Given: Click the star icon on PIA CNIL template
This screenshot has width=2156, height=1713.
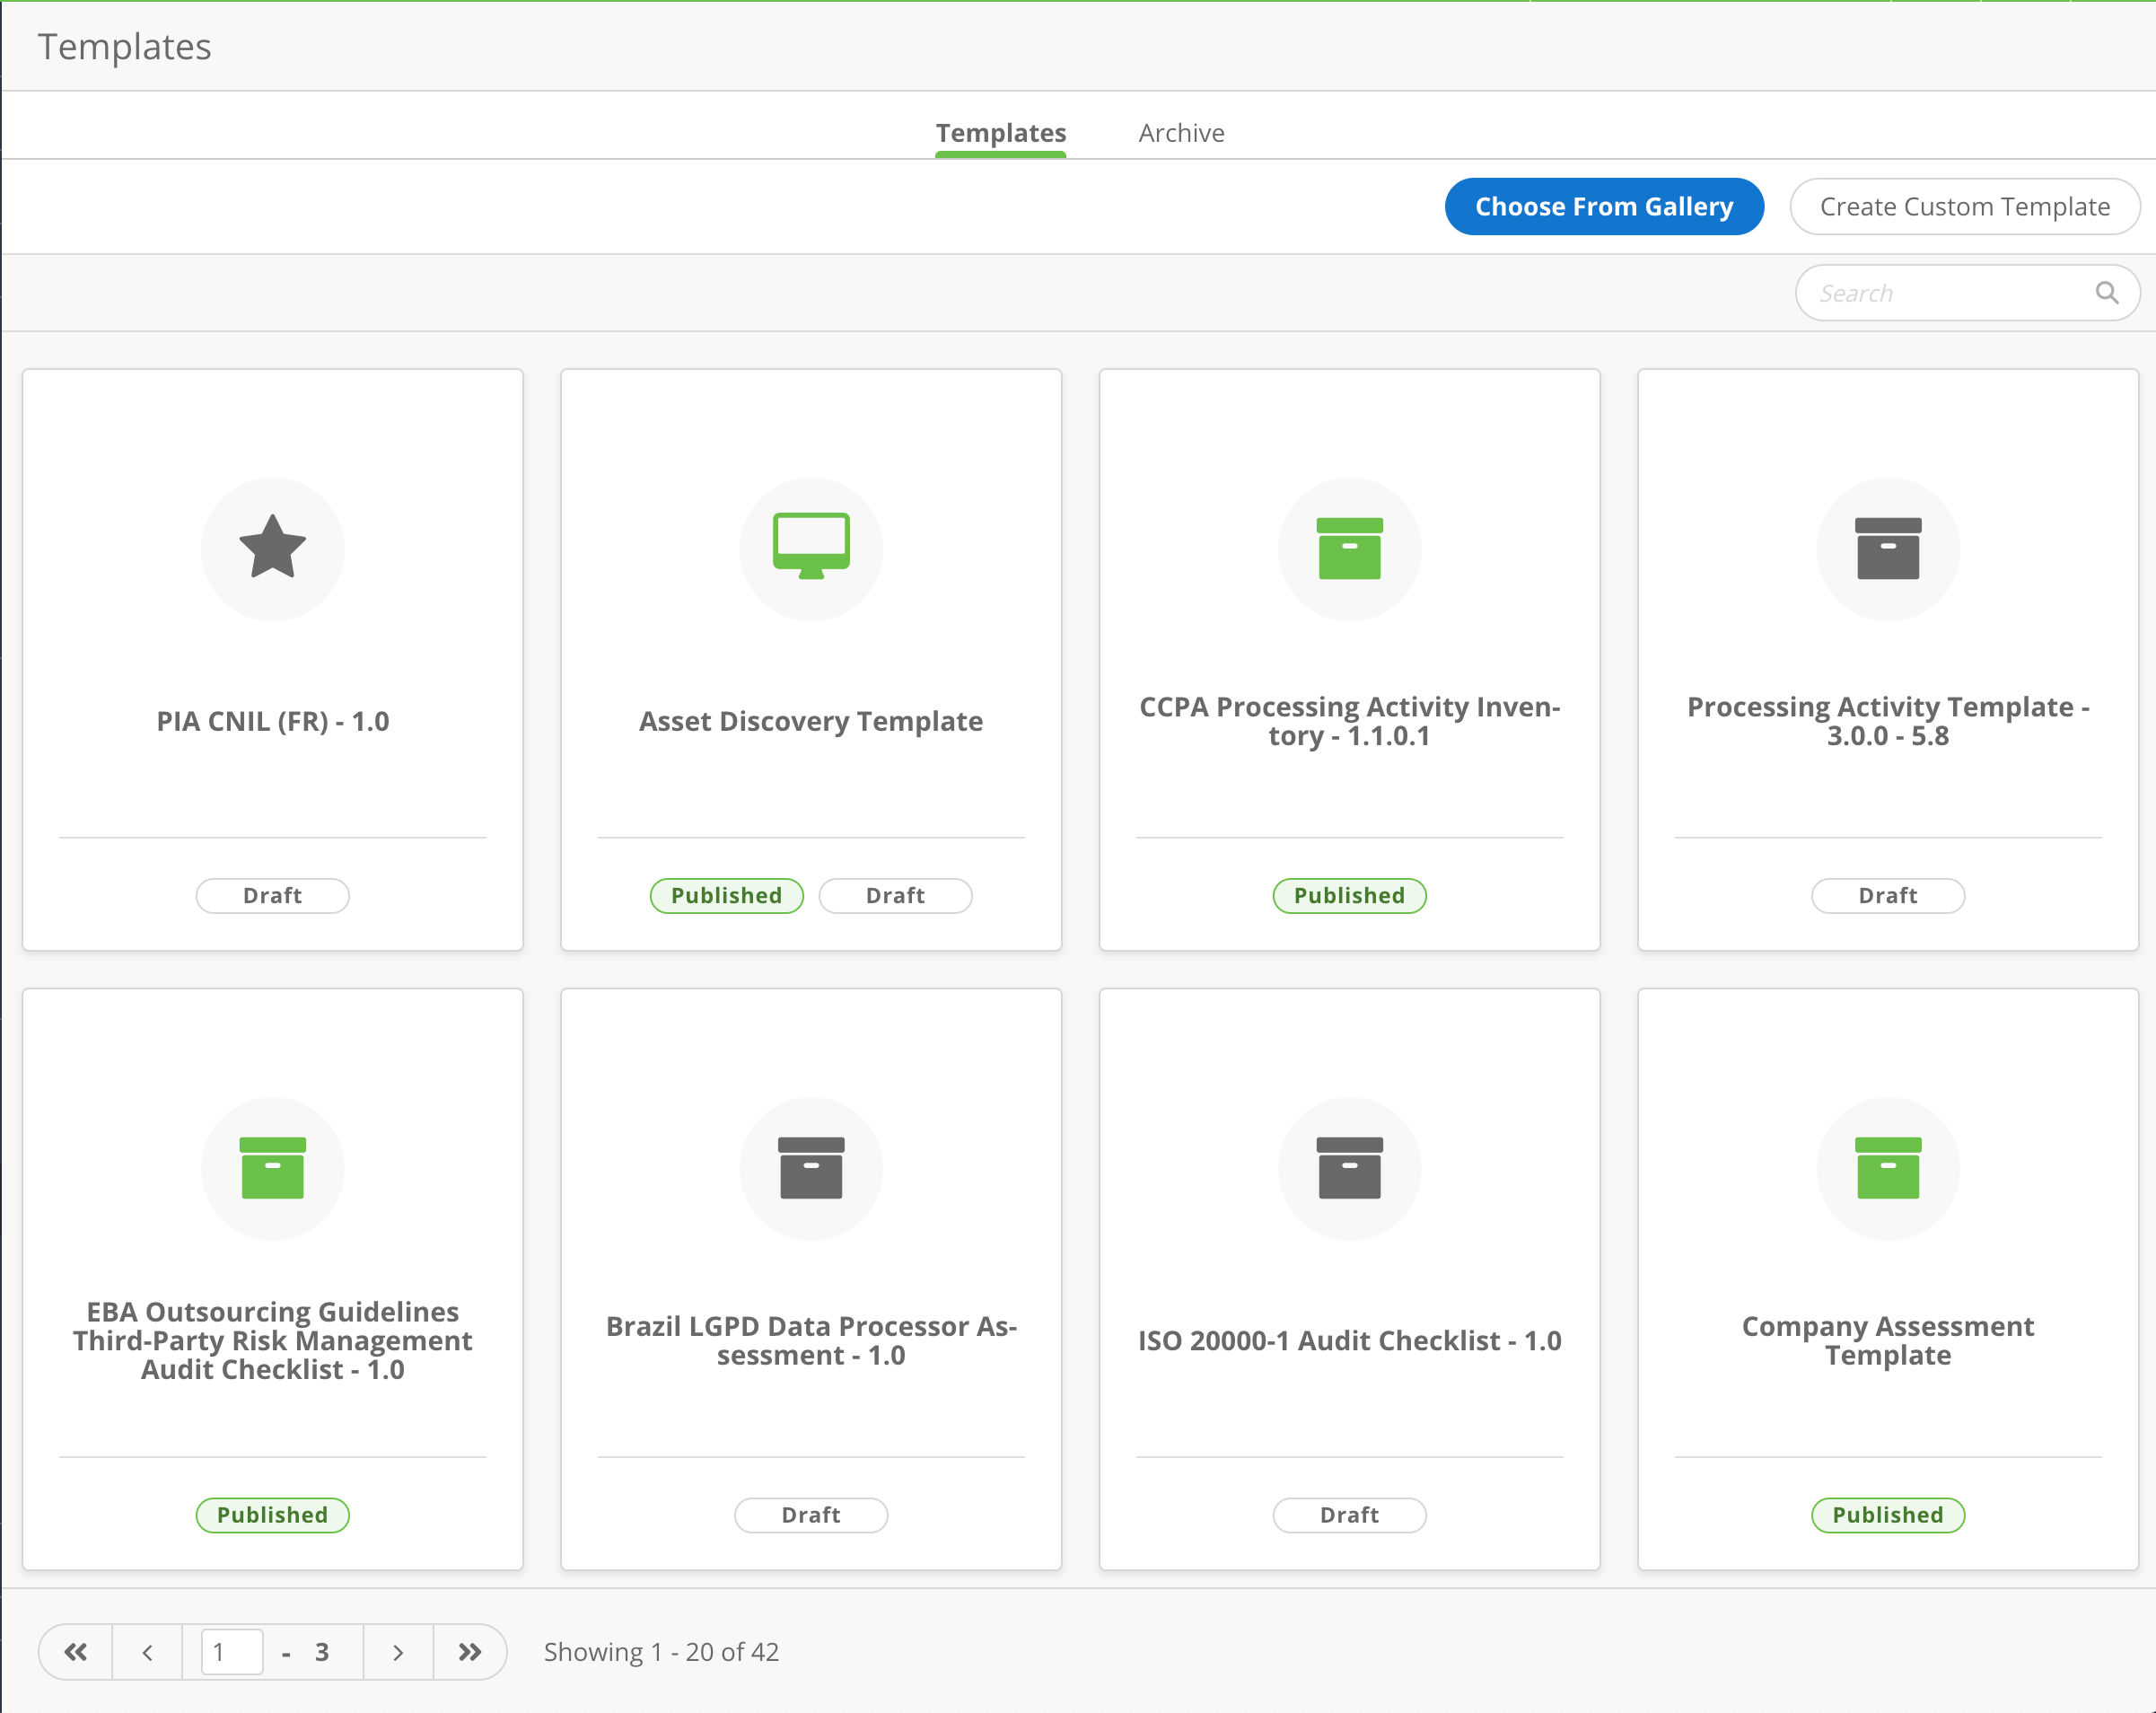Looking at the screenshot, I should (272, 548).
